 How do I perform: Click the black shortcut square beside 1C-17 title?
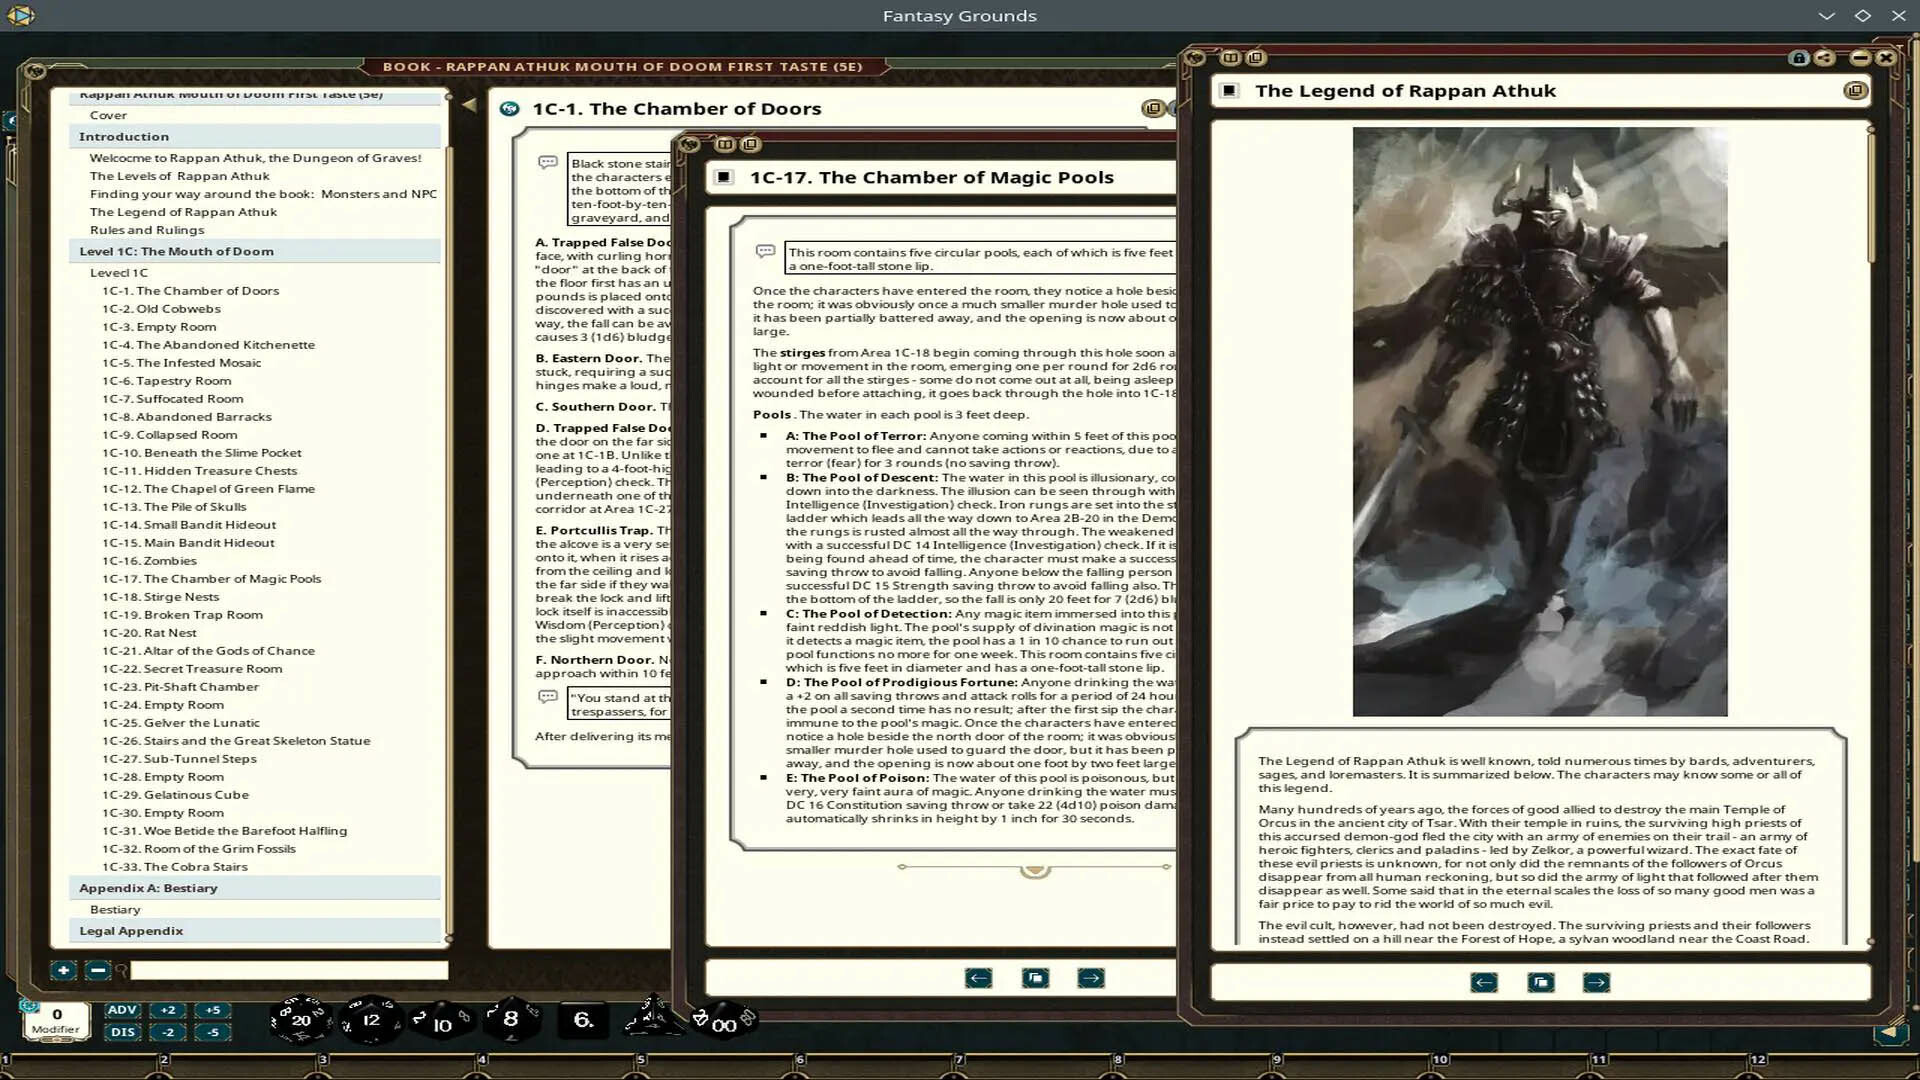coord(722,177)
